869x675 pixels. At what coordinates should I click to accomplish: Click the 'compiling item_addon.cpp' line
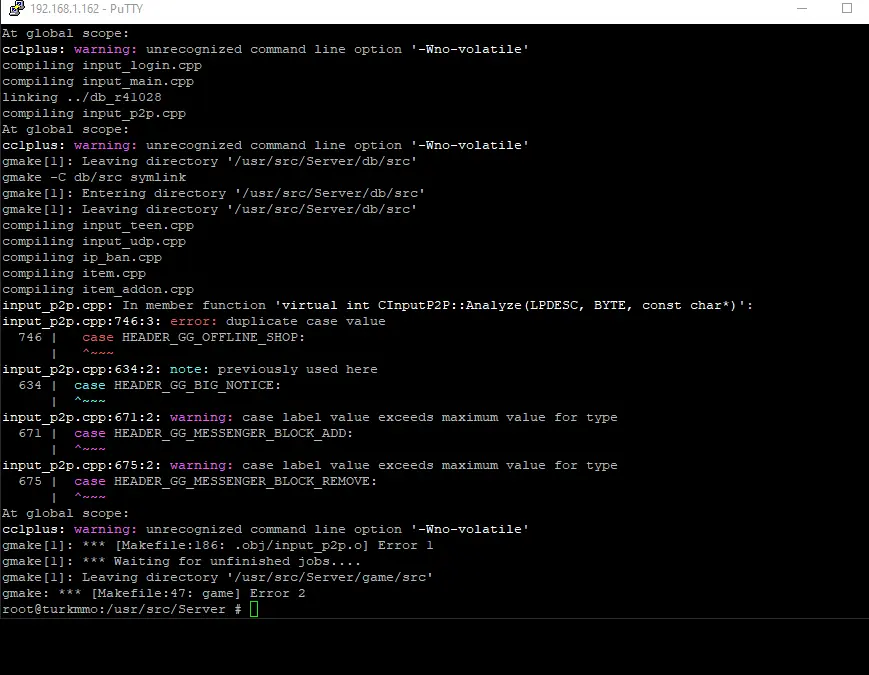coord(98,289)
